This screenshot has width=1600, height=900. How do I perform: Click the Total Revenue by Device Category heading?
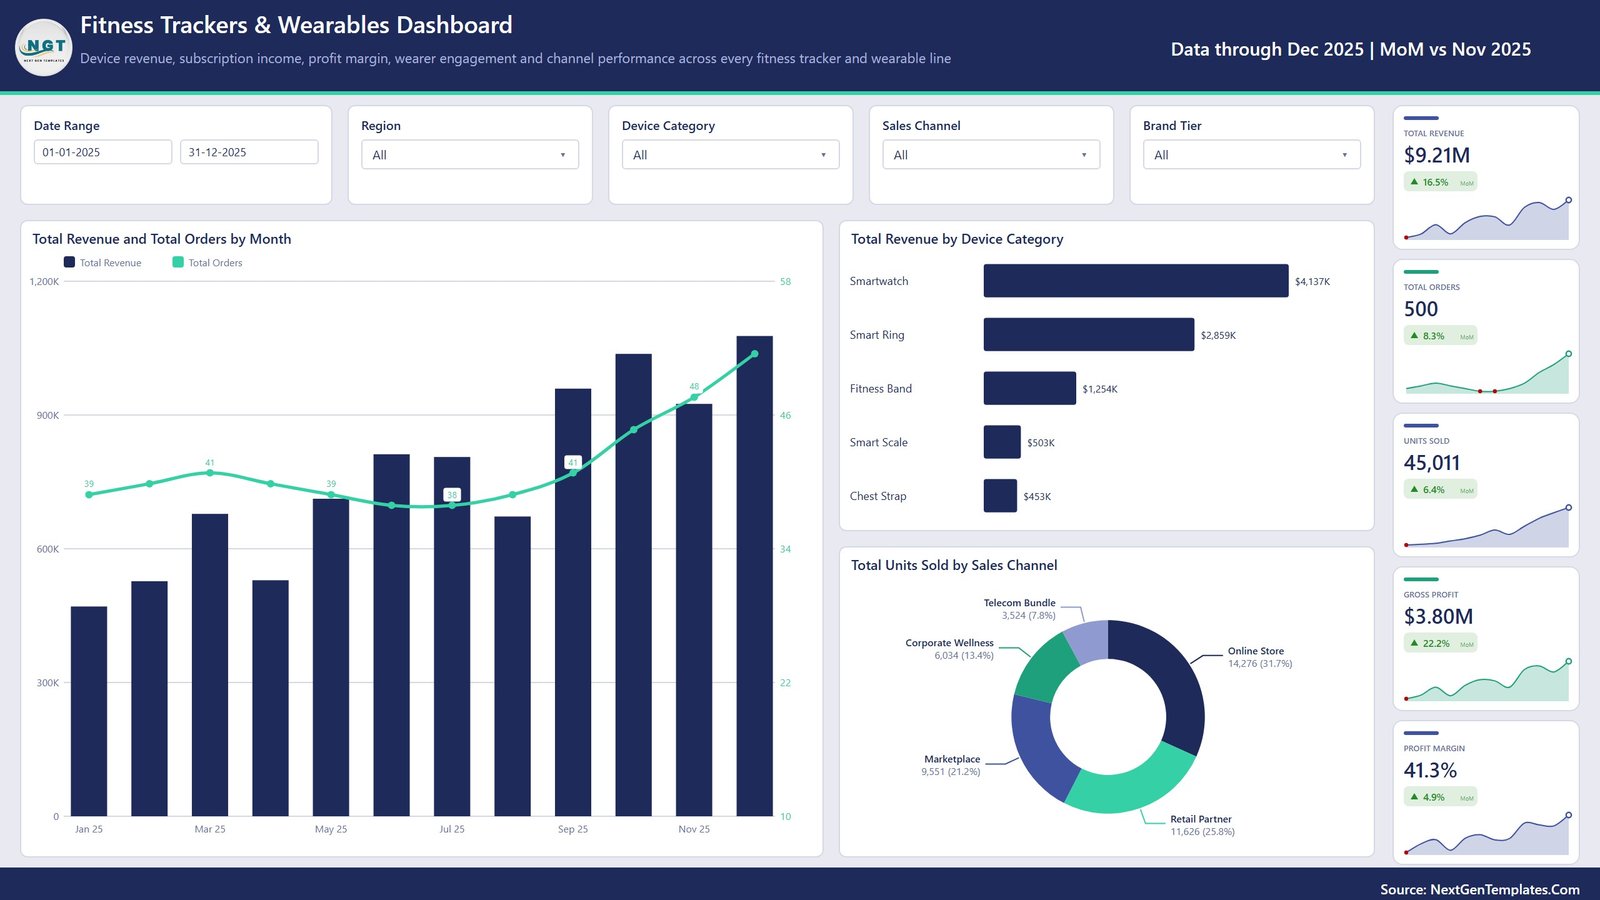click(x=957, y=239)
